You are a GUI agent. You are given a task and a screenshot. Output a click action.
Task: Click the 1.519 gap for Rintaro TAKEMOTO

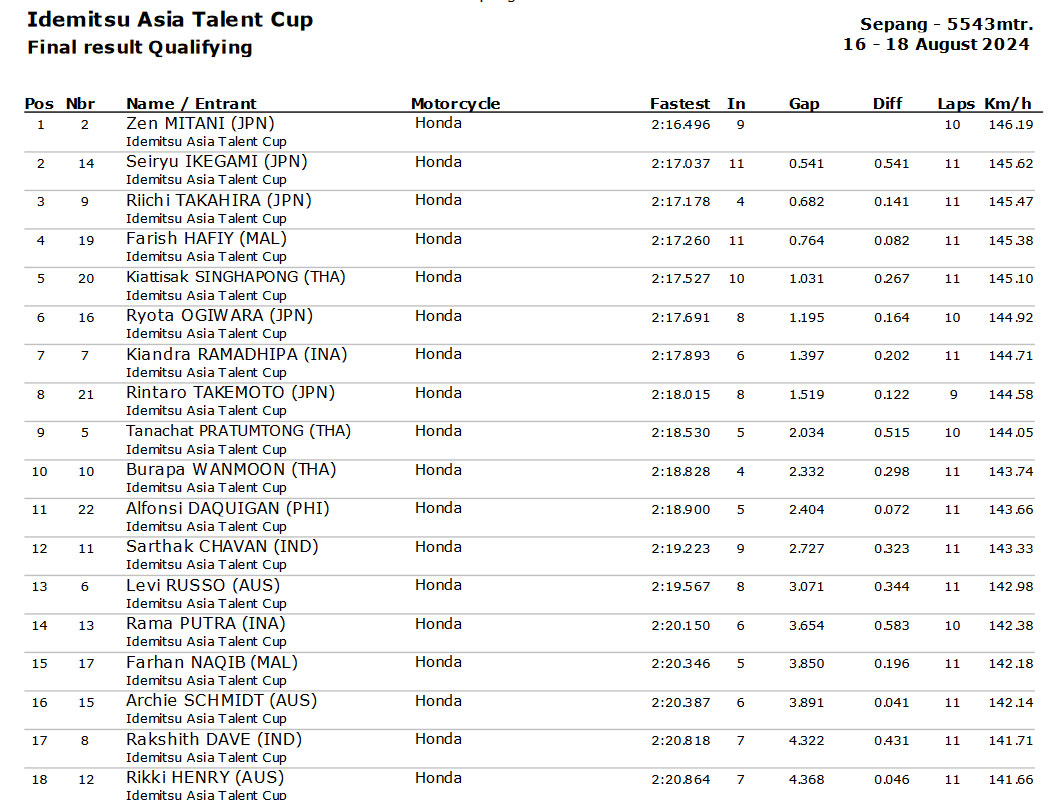point(806,394)
